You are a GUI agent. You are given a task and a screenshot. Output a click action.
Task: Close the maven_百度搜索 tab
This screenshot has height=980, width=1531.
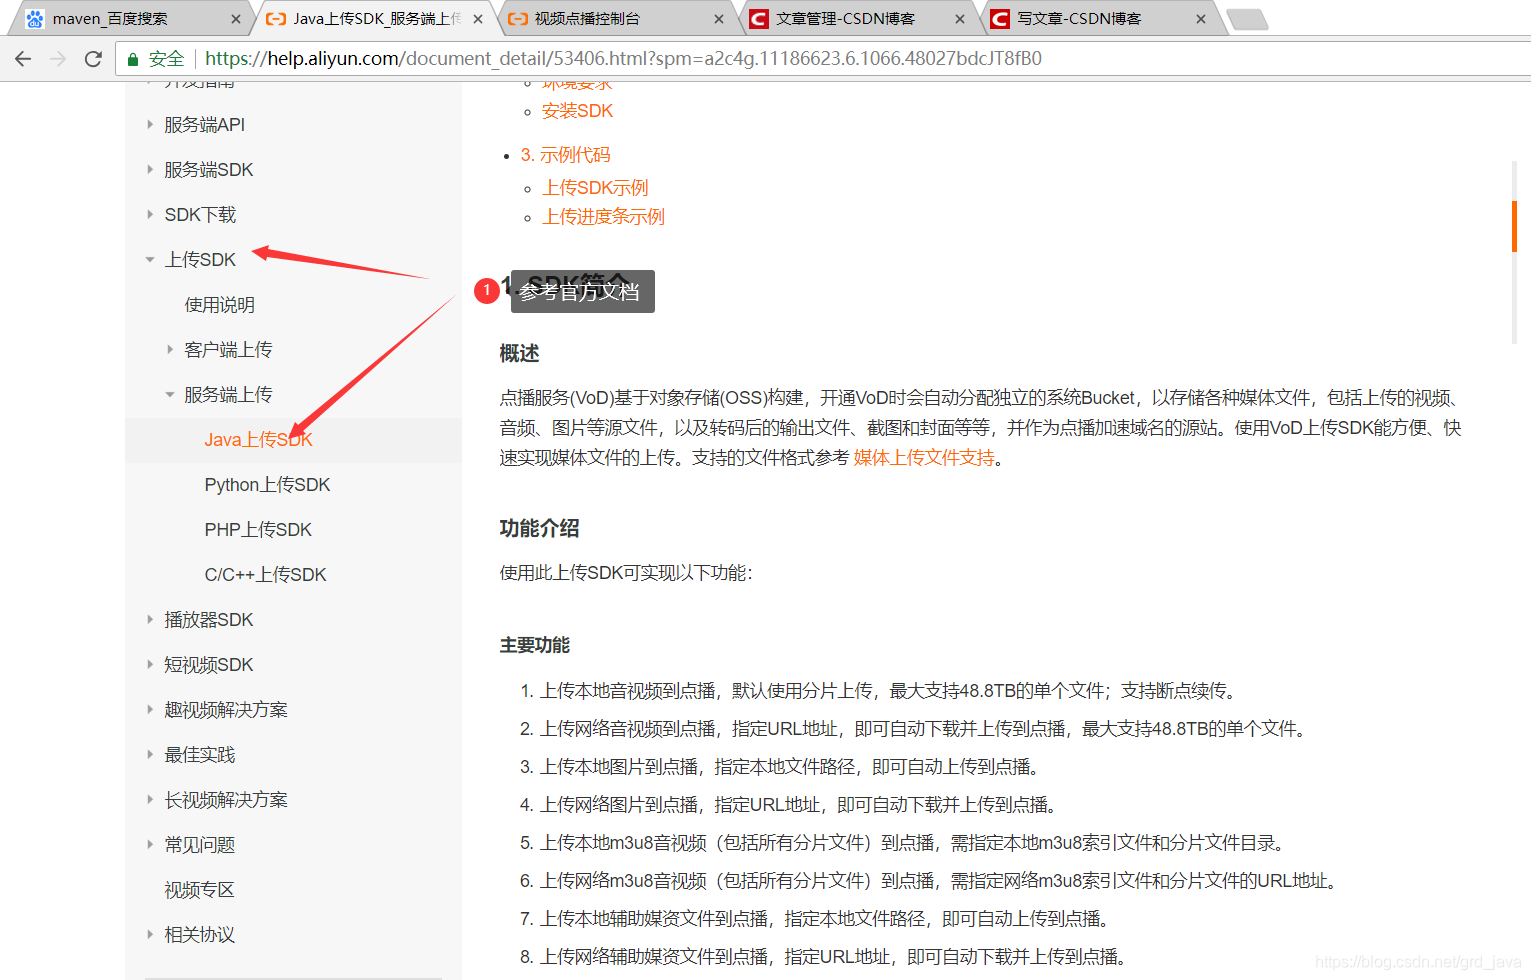click(236, 19)
